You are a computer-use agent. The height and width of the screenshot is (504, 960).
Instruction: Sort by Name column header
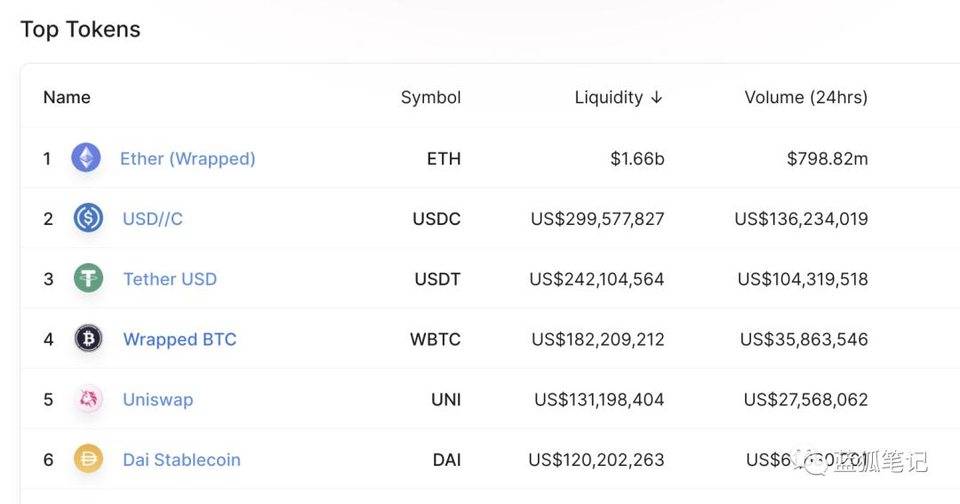(67, 97)
